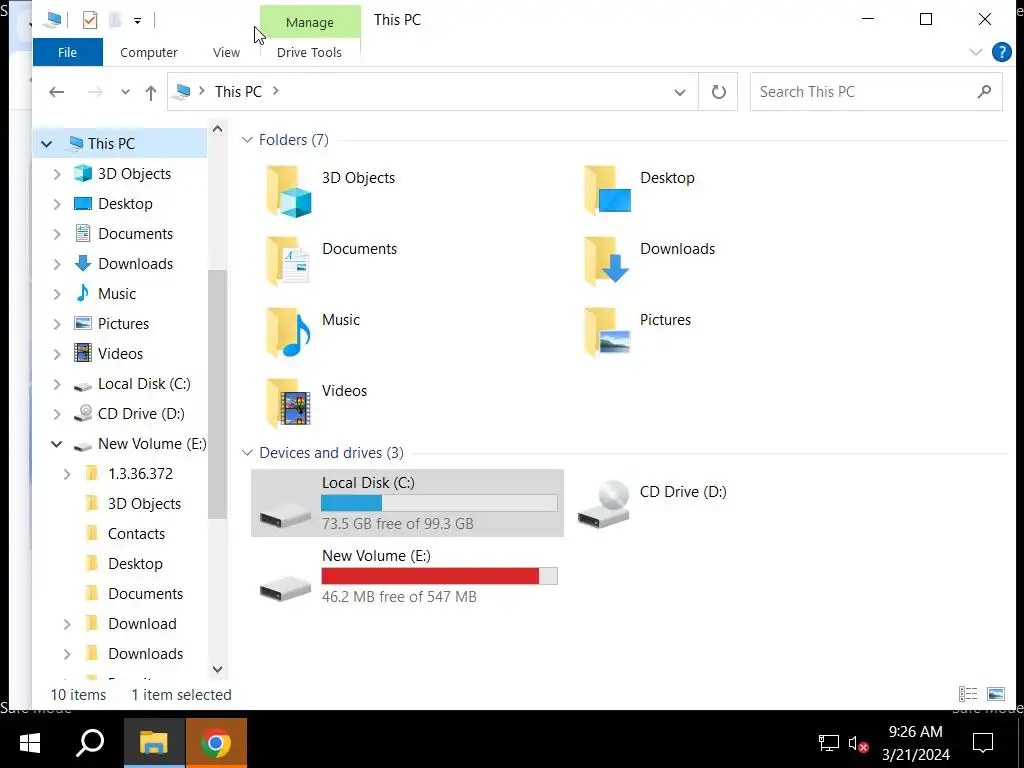The height and width of the screenshot is (768, 1024).
Task: Switch to the View ribbon tab
Action: [226, 52]
